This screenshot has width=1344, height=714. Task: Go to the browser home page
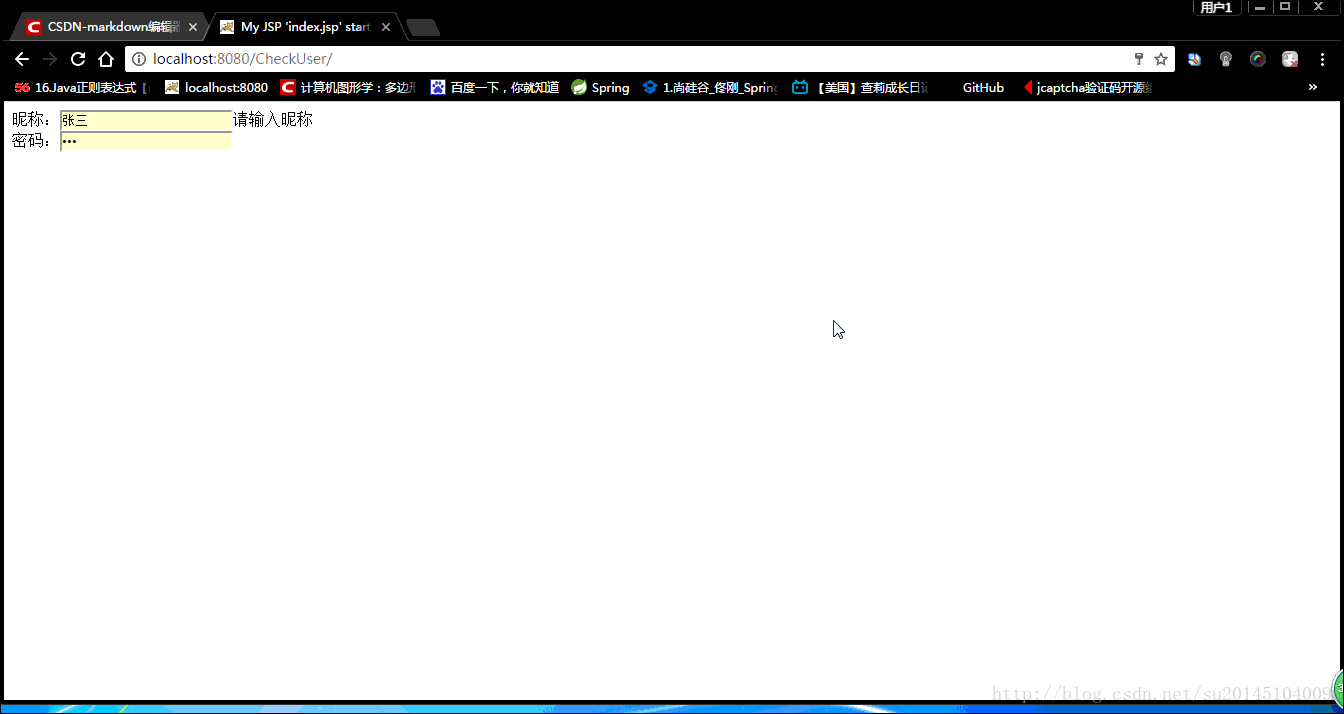point(106,59)
